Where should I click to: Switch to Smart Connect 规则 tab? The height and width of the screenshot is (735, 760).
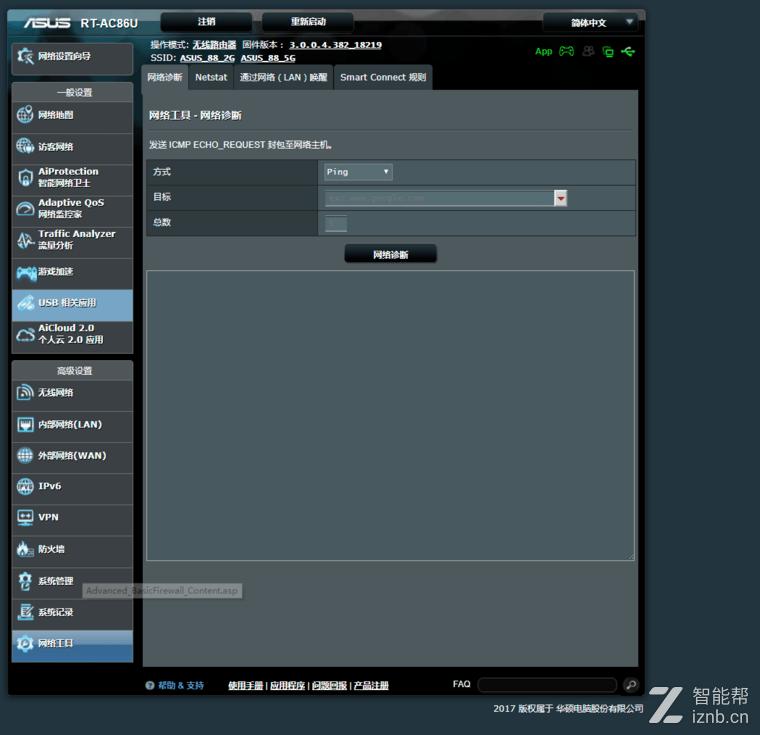coord(382,77)
